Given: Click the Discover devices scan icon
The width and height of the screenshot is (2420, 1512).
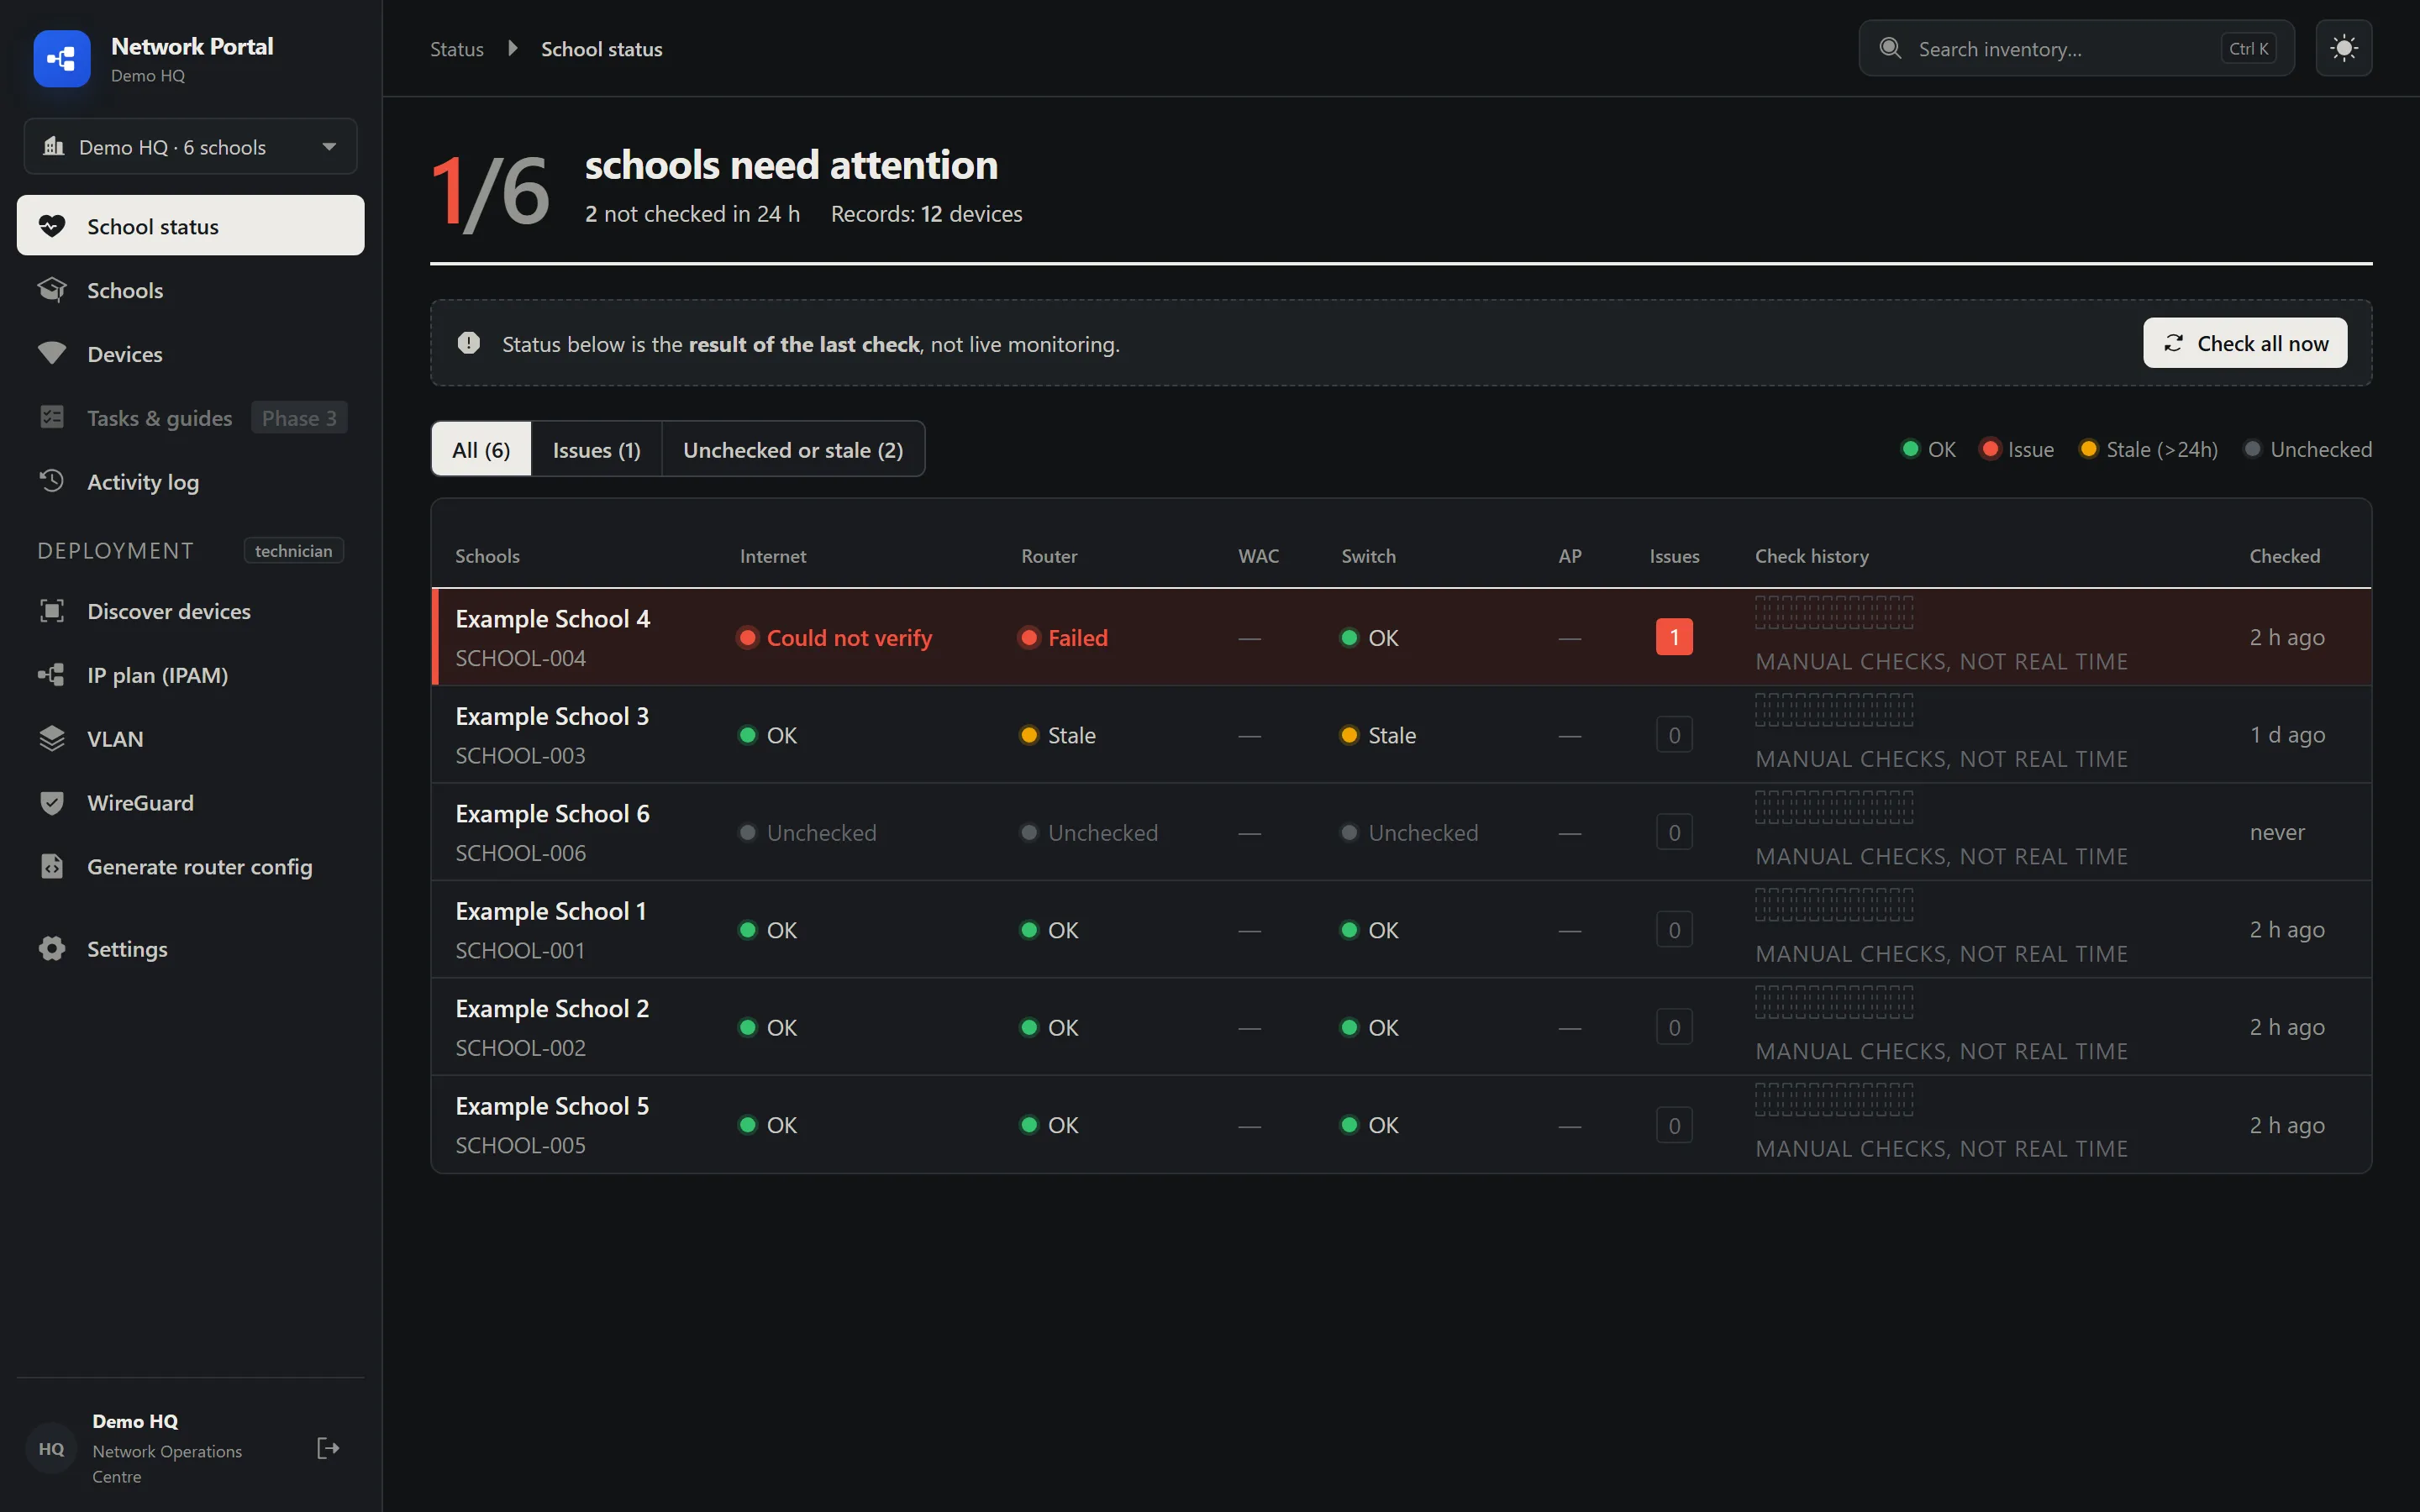Looking at the screenshot, I should click(x=52, y=611).
